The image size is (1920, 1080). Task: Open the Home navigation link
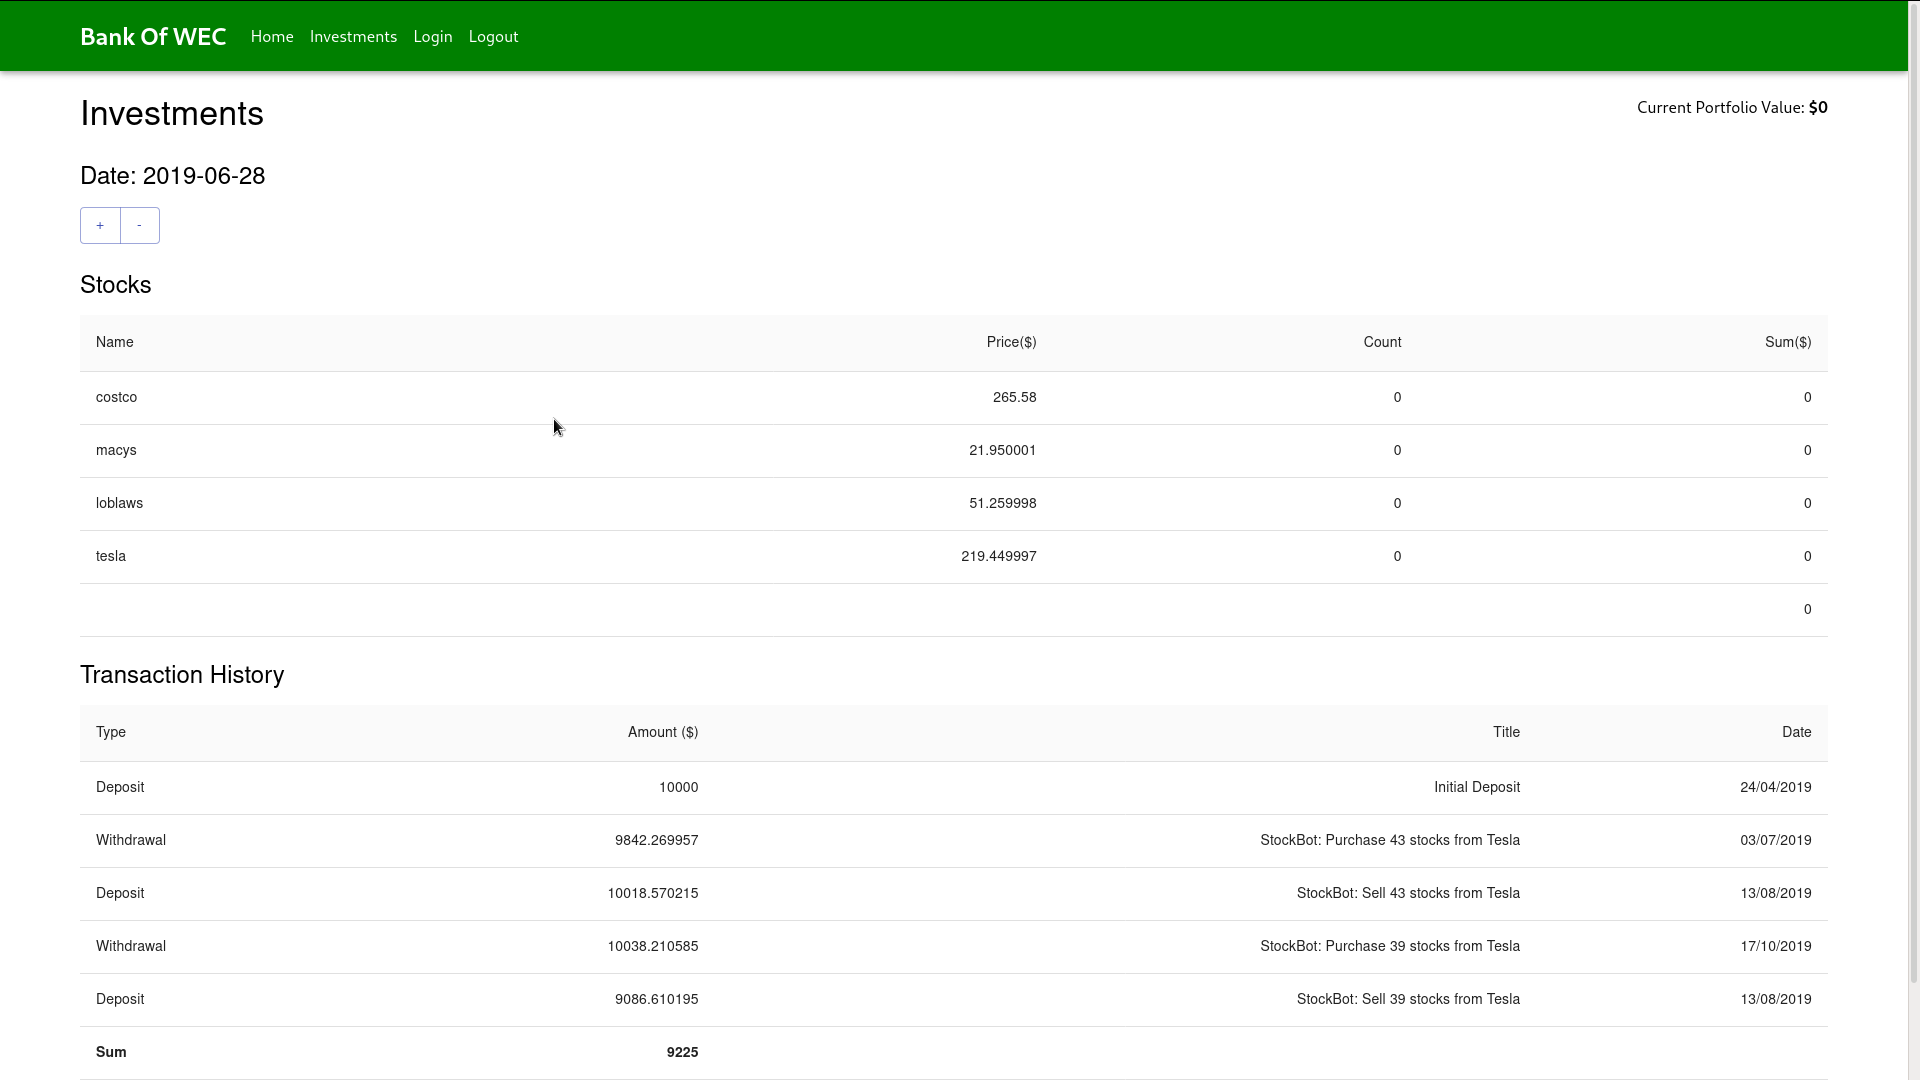(272, 37)
